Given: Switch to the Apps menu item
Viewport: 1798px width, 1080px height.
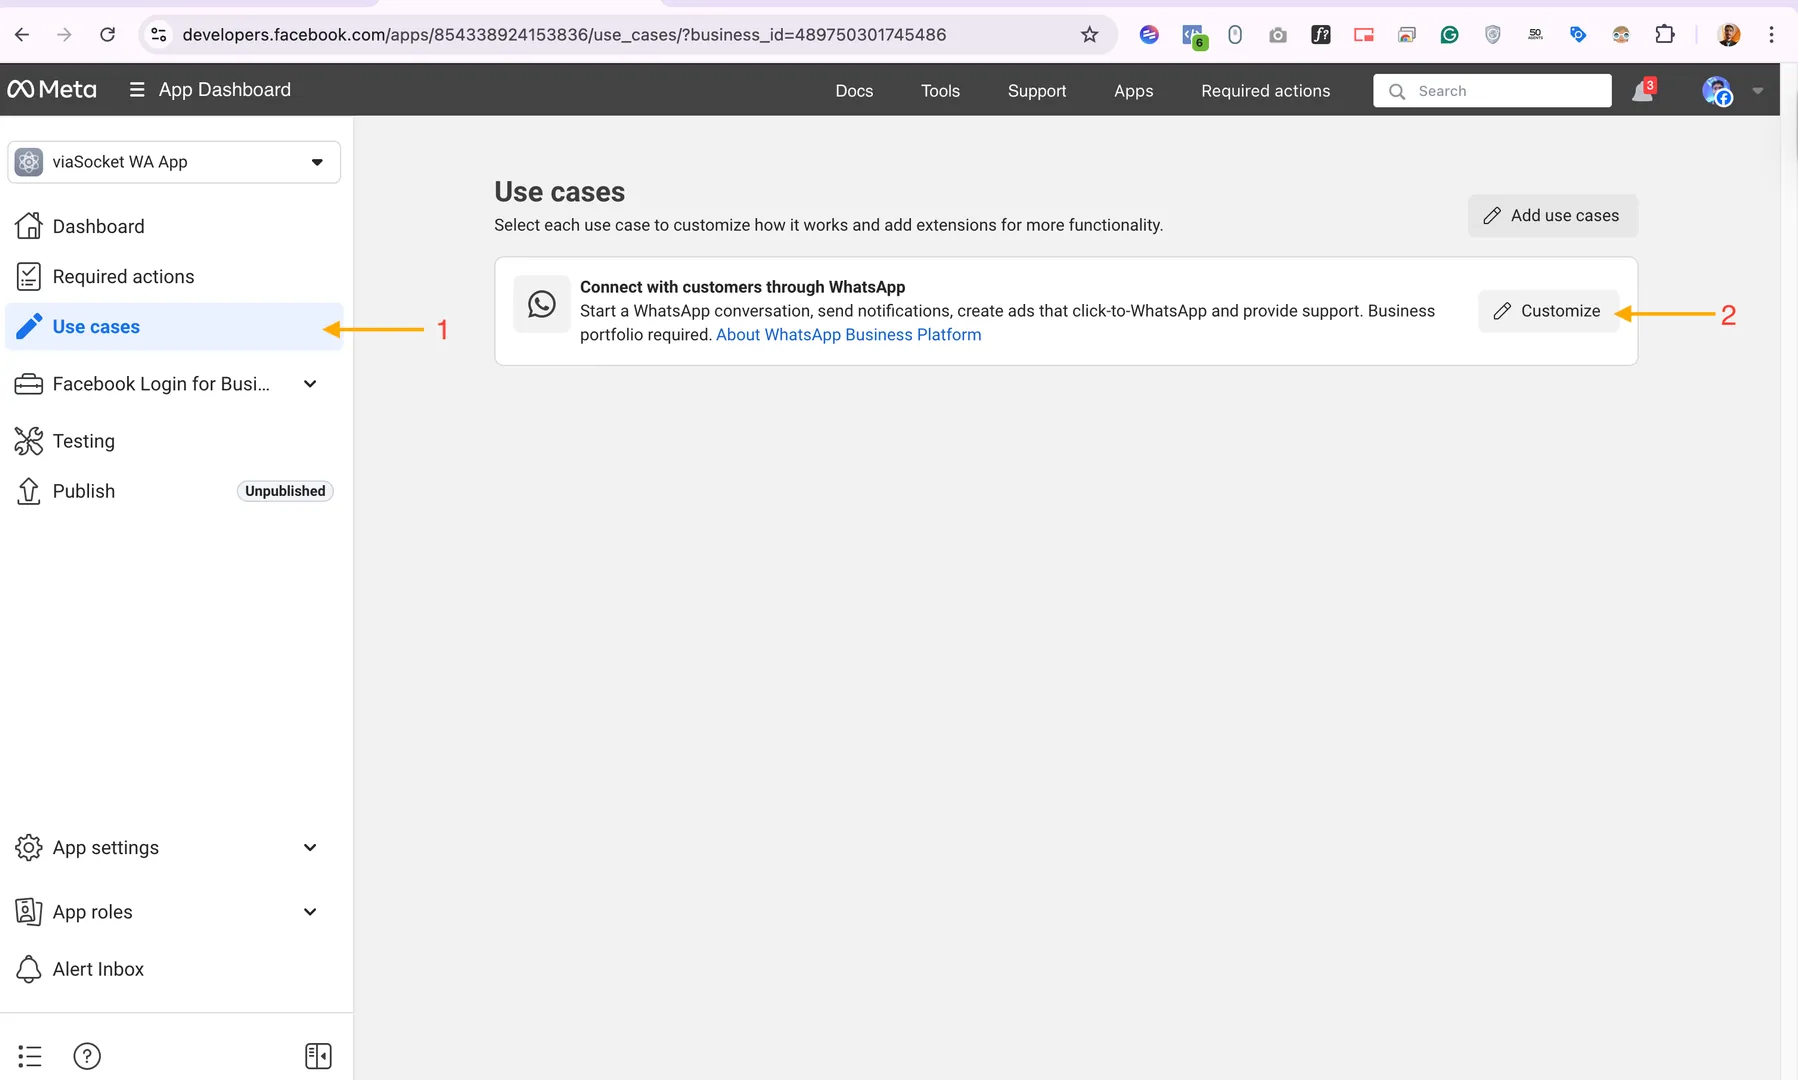Looking at the screenshot, I should (x=1134, y=90).
